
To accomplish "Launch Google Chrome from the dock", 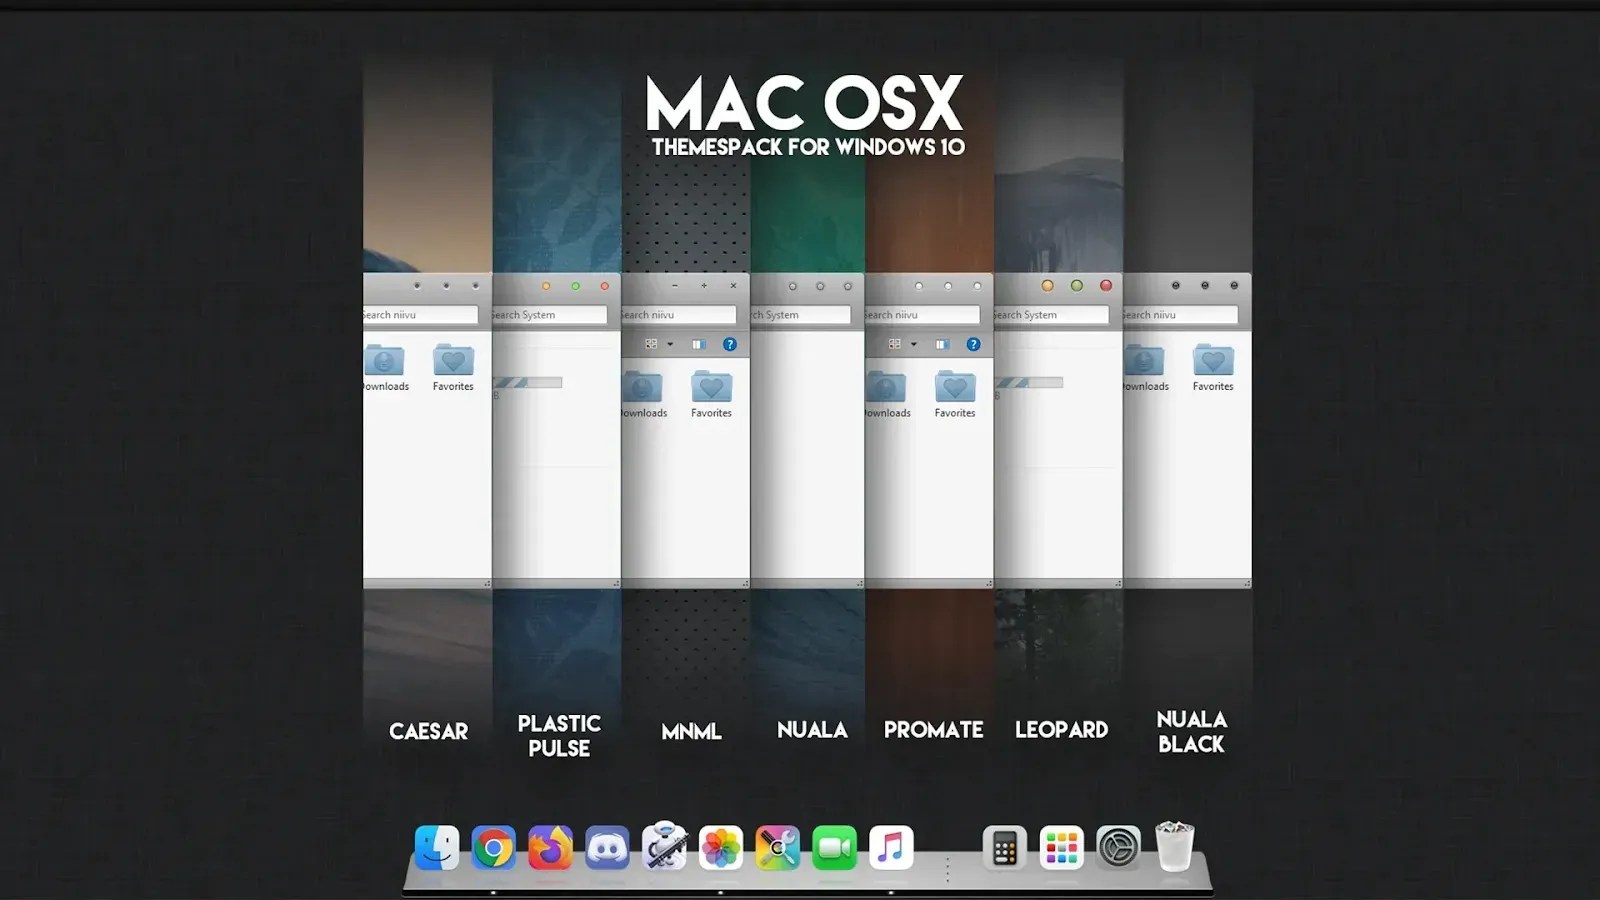I will (494, 848).
